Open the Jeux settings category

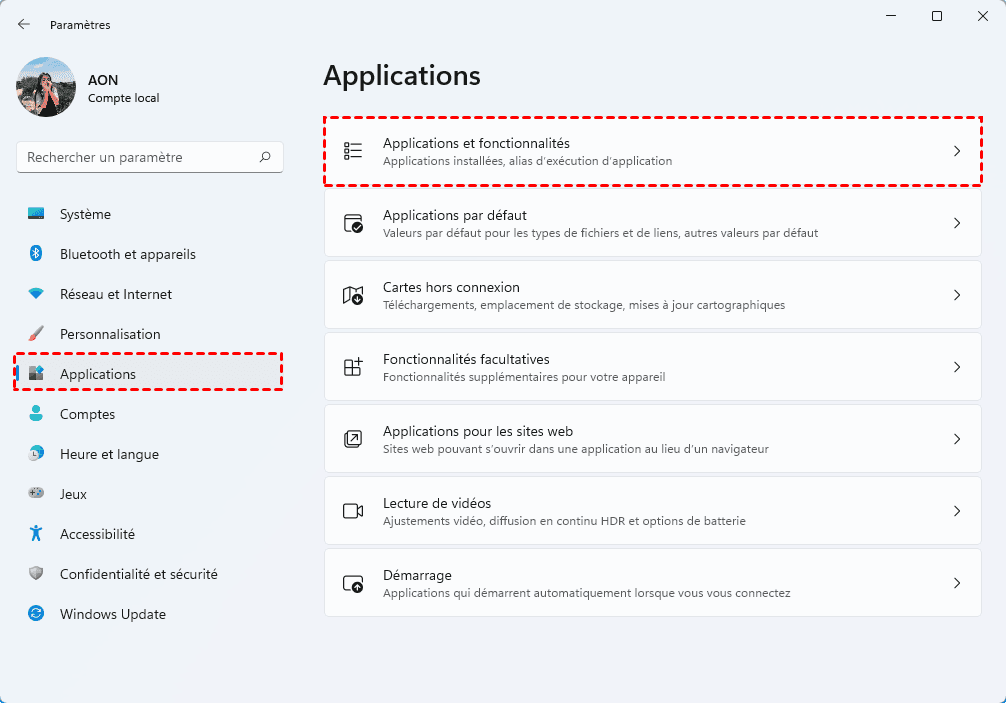tap(73, 494)
